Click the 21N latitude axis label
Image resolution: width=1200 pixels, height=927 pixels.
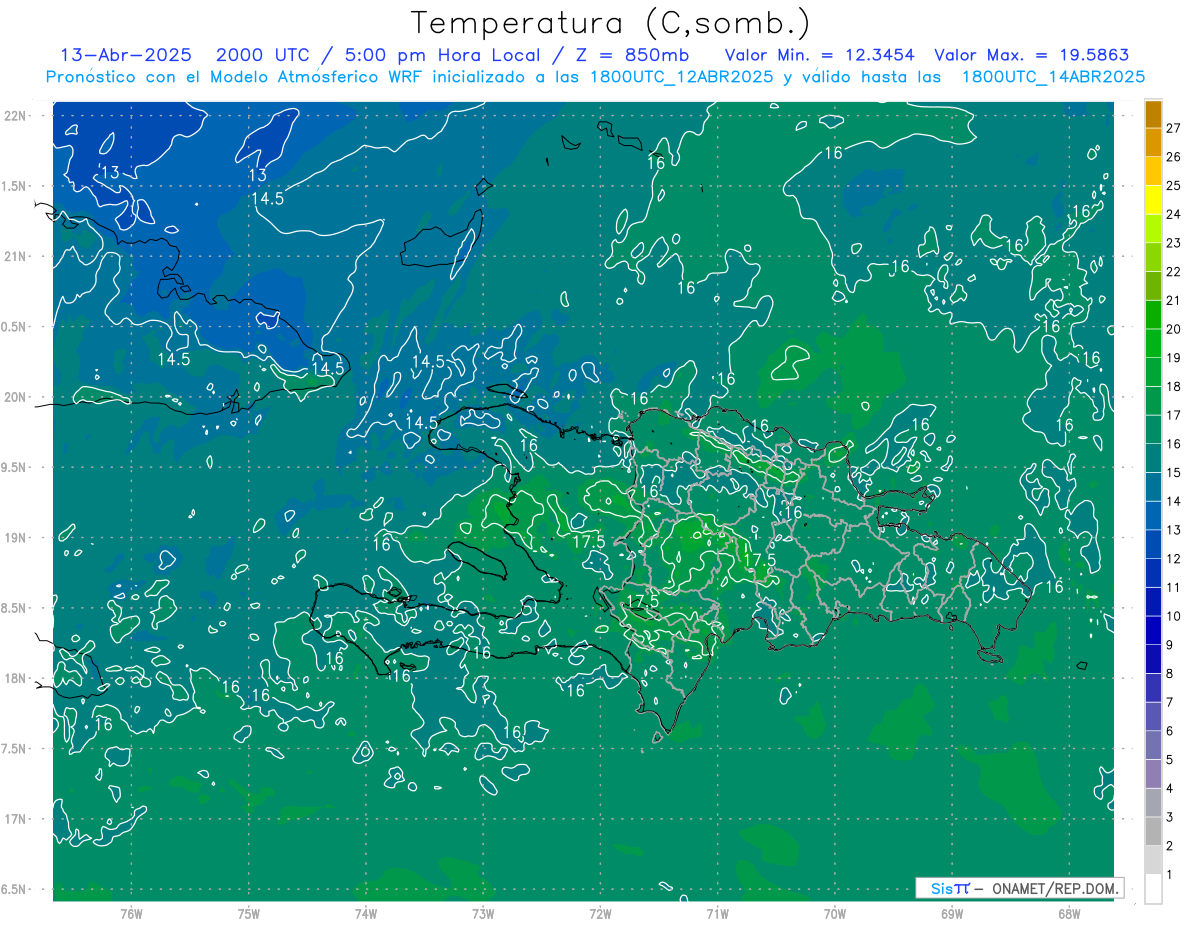click(x=16, y=256)
